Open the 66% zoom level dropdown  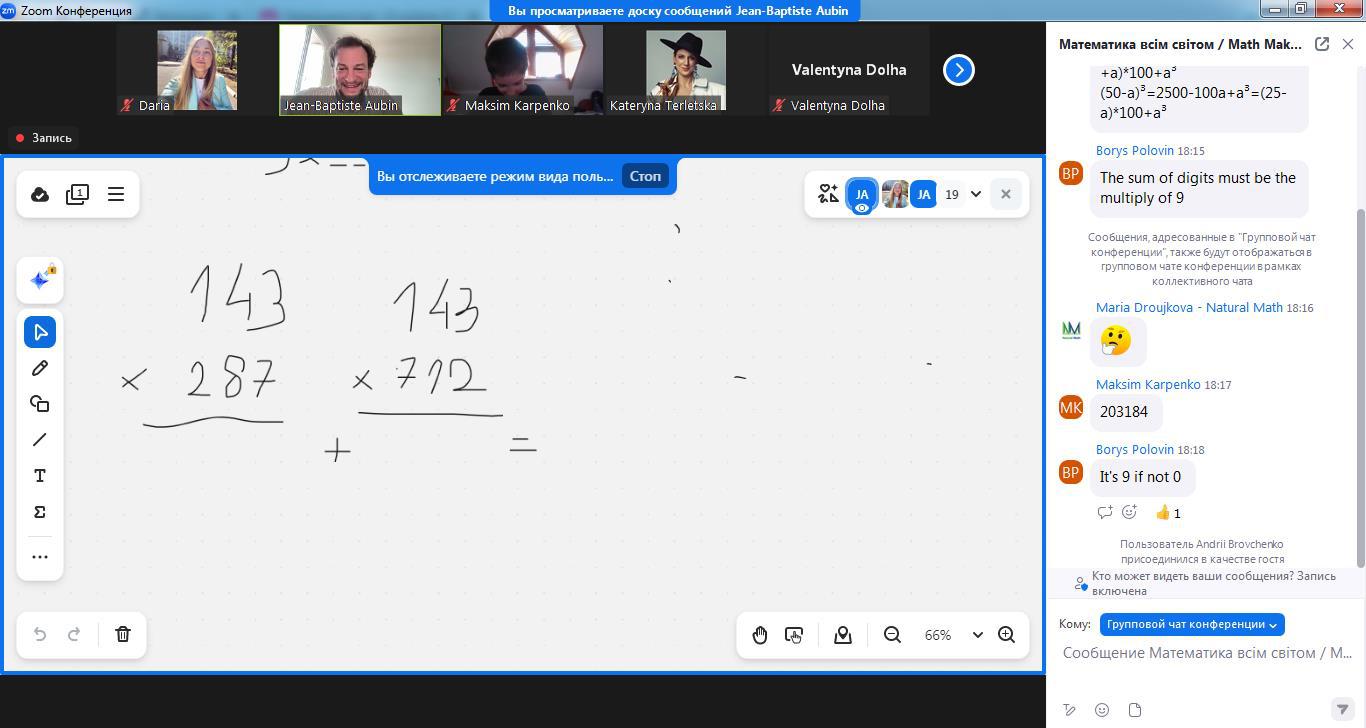click(977, 635)
